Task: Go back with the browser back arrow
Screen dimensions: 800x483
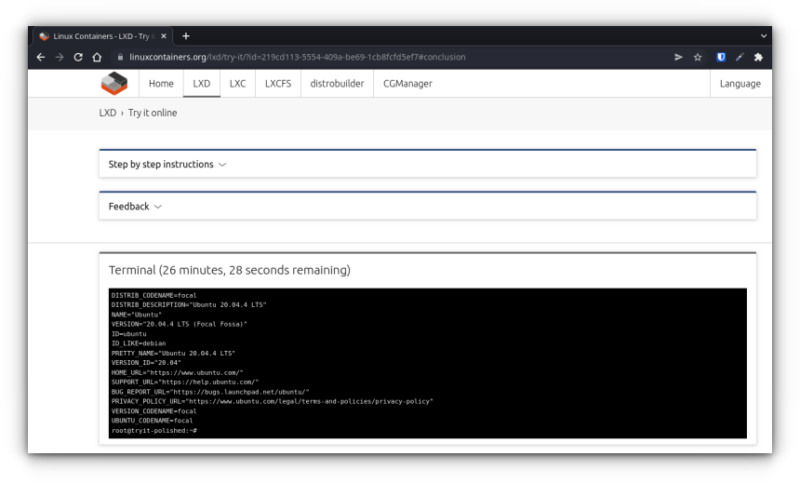Action: click(x=41, y=57)
